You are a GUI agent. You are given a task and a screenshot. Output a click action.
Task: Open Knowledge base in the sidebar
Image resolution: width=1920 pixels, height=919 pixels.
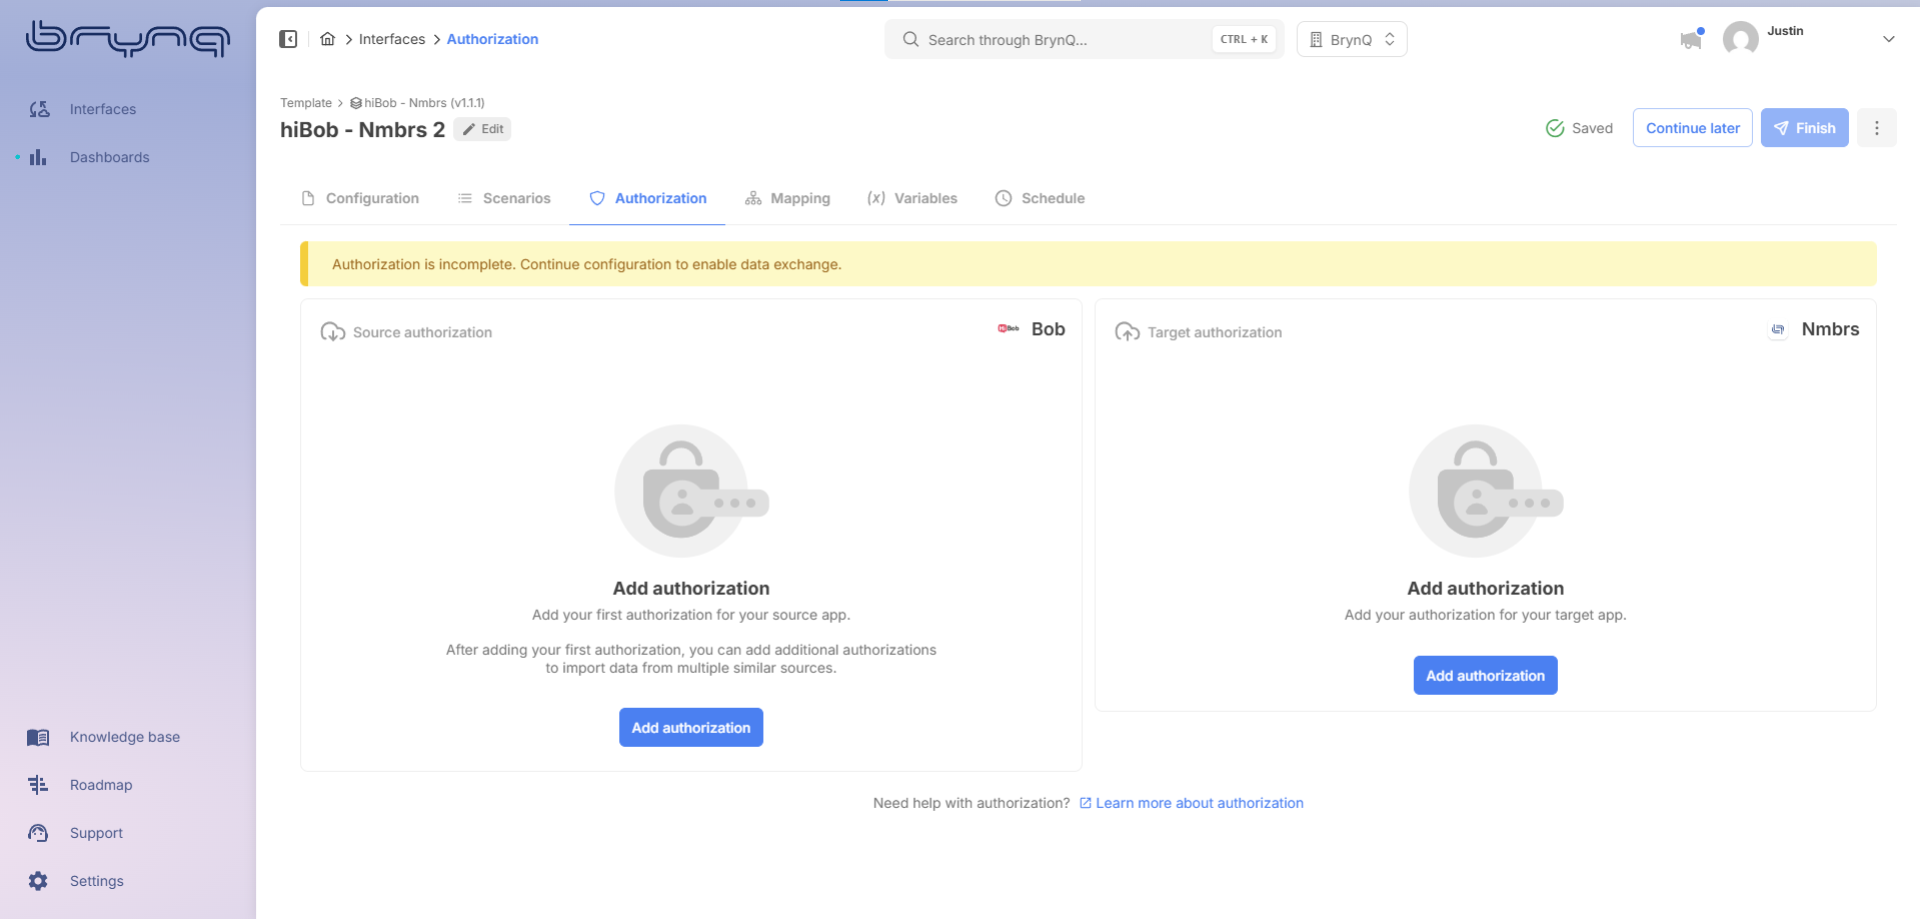[x=125, y=737]
